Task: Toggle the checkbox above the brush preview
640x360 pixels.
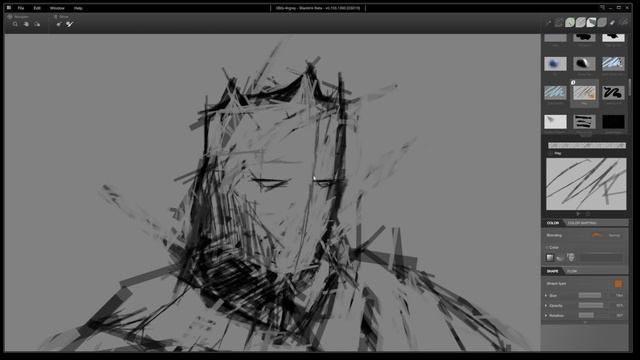Action: click(x=550, y=153)
